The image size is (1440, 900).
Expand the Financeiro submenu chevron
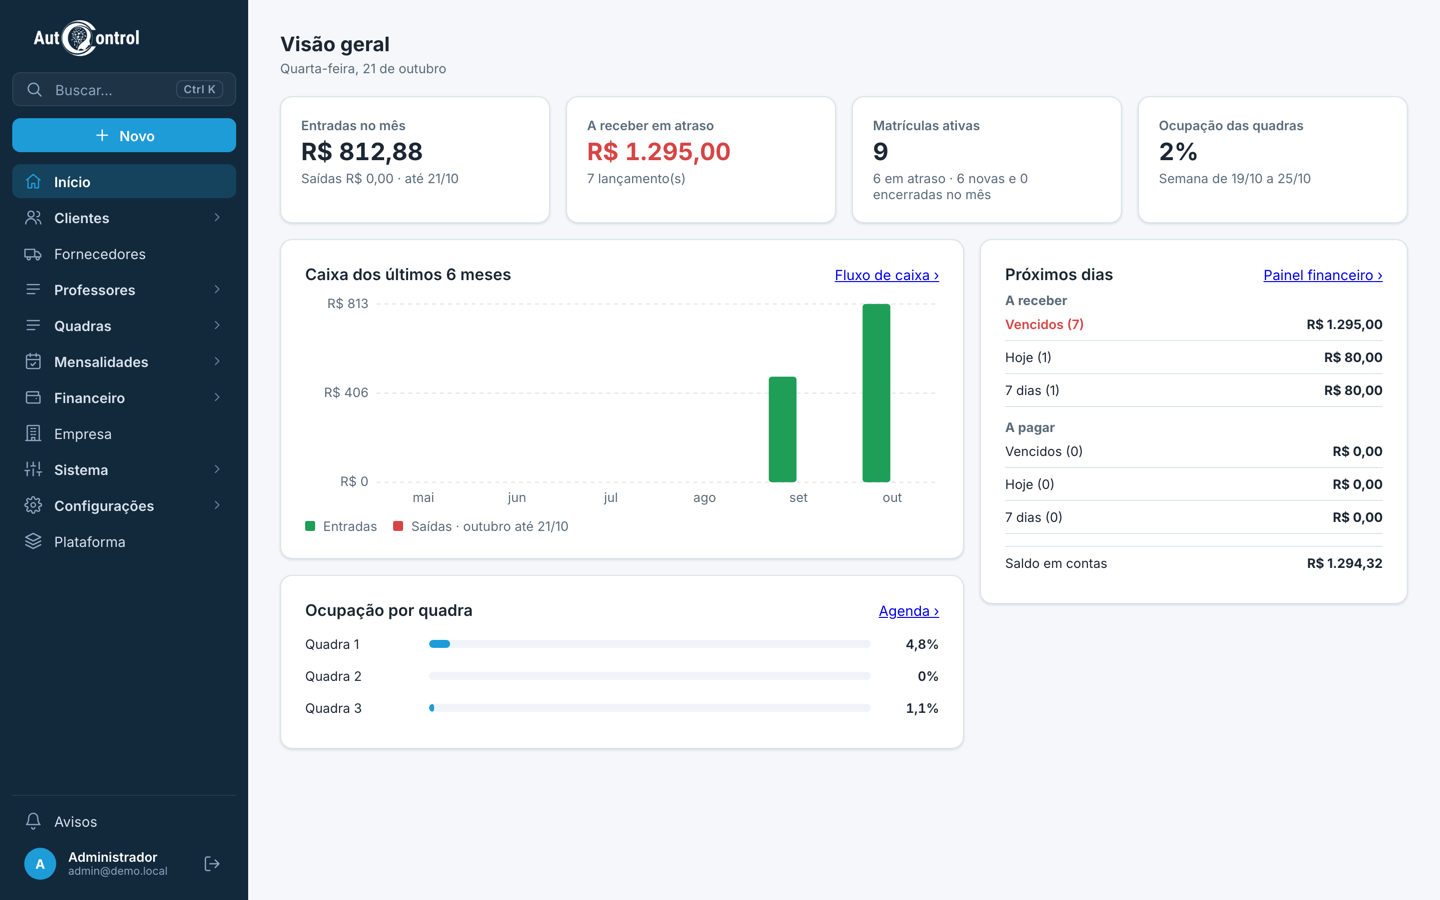coord(217,398)
